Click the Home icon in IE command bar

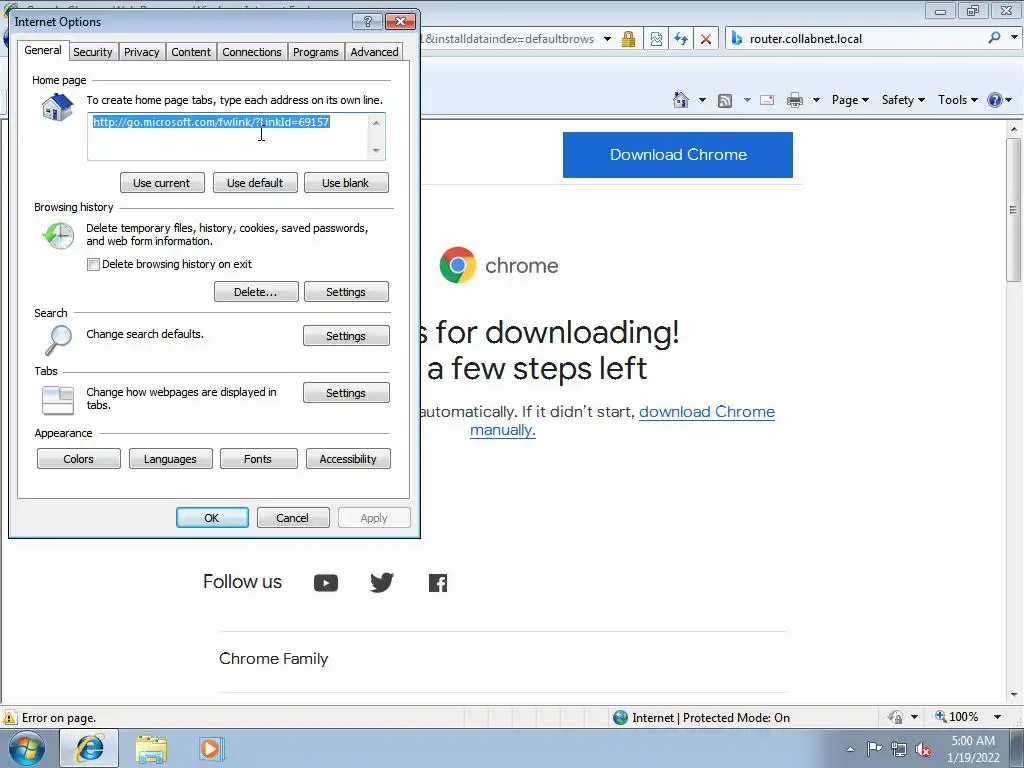tap(680, 100)
